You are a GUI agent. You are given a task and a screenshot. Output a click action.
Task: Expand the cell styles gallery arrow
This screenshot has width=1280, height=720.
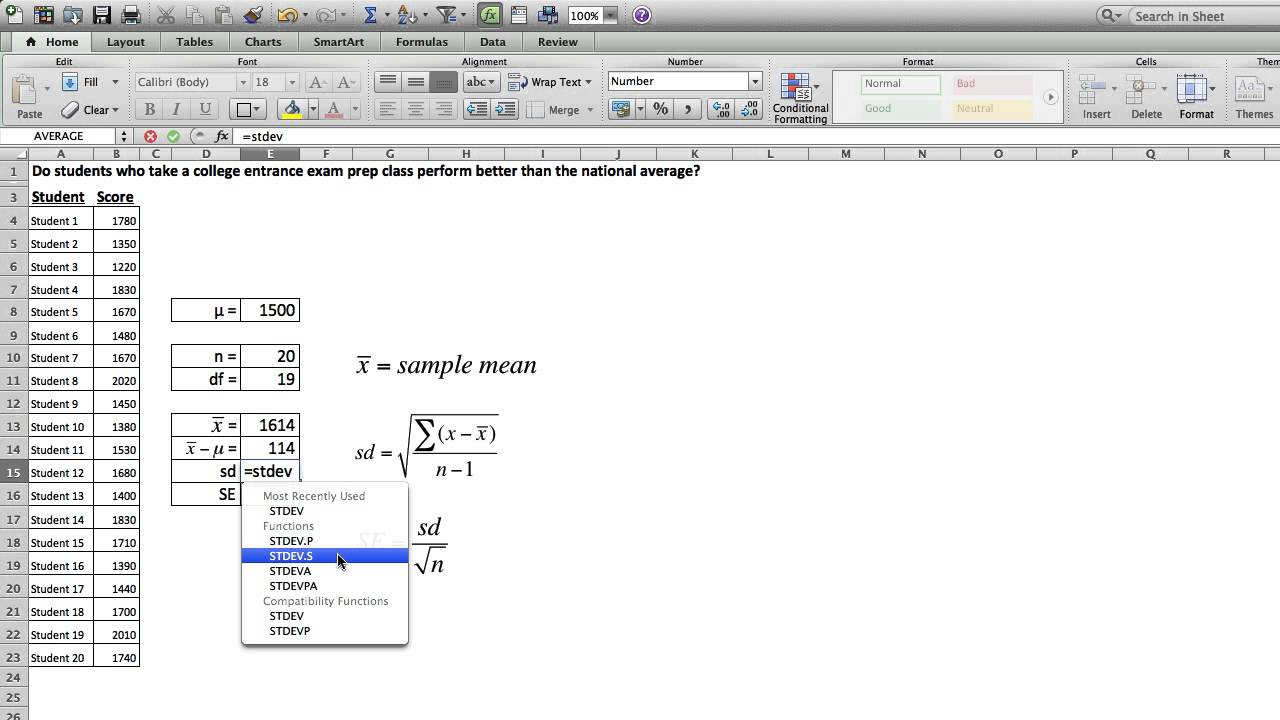point(1050,97)
